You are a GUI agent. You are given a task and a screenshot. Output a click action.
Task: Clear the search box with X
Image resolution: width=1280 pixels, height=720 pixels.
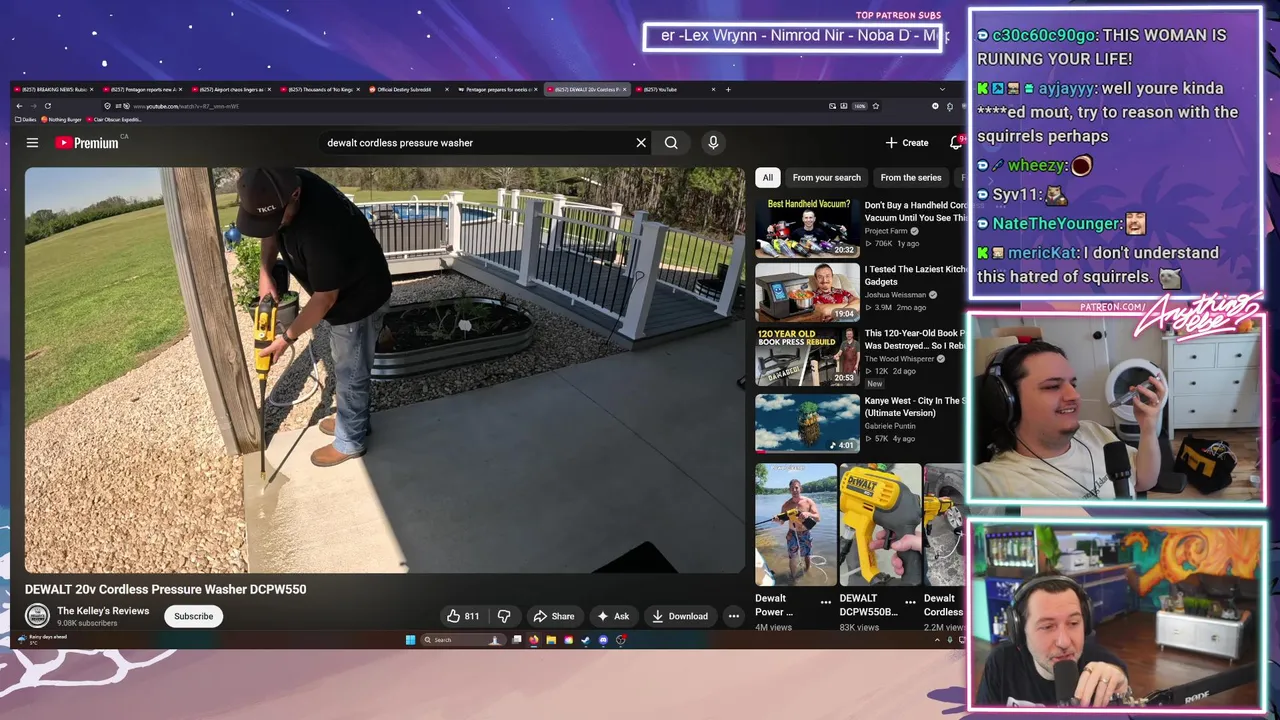point(641,143)
